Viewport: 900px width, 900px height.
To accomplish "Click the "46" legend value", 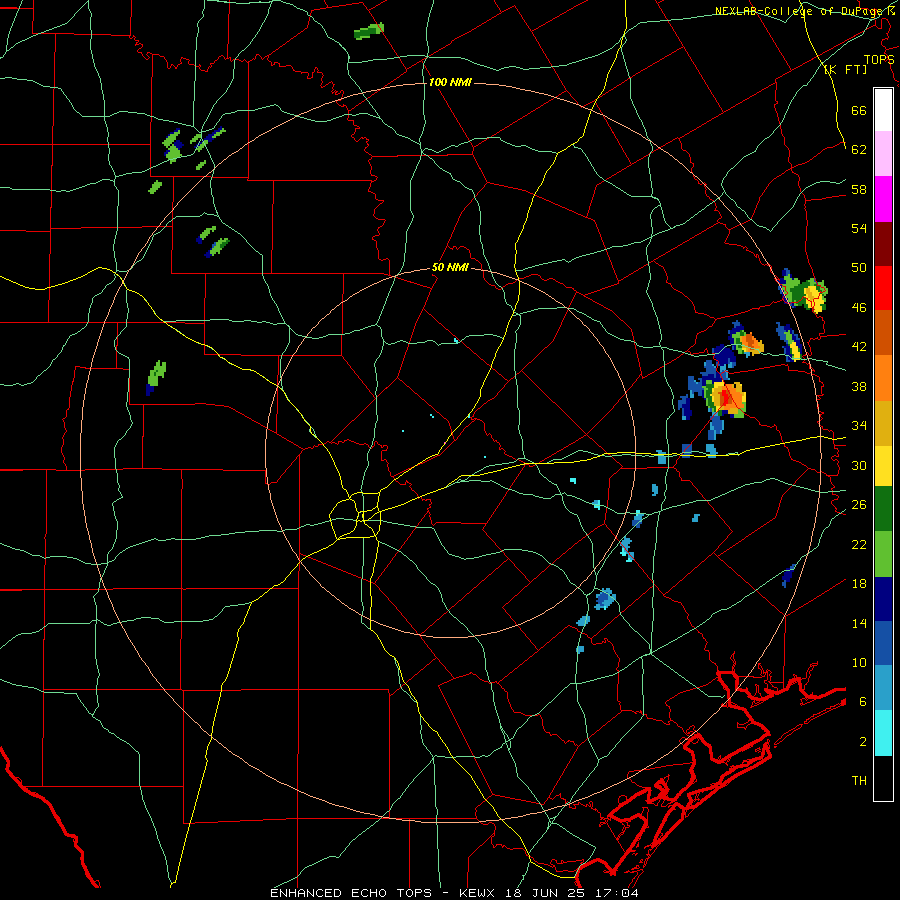I will pyautogui.click(x=859, y=308).
